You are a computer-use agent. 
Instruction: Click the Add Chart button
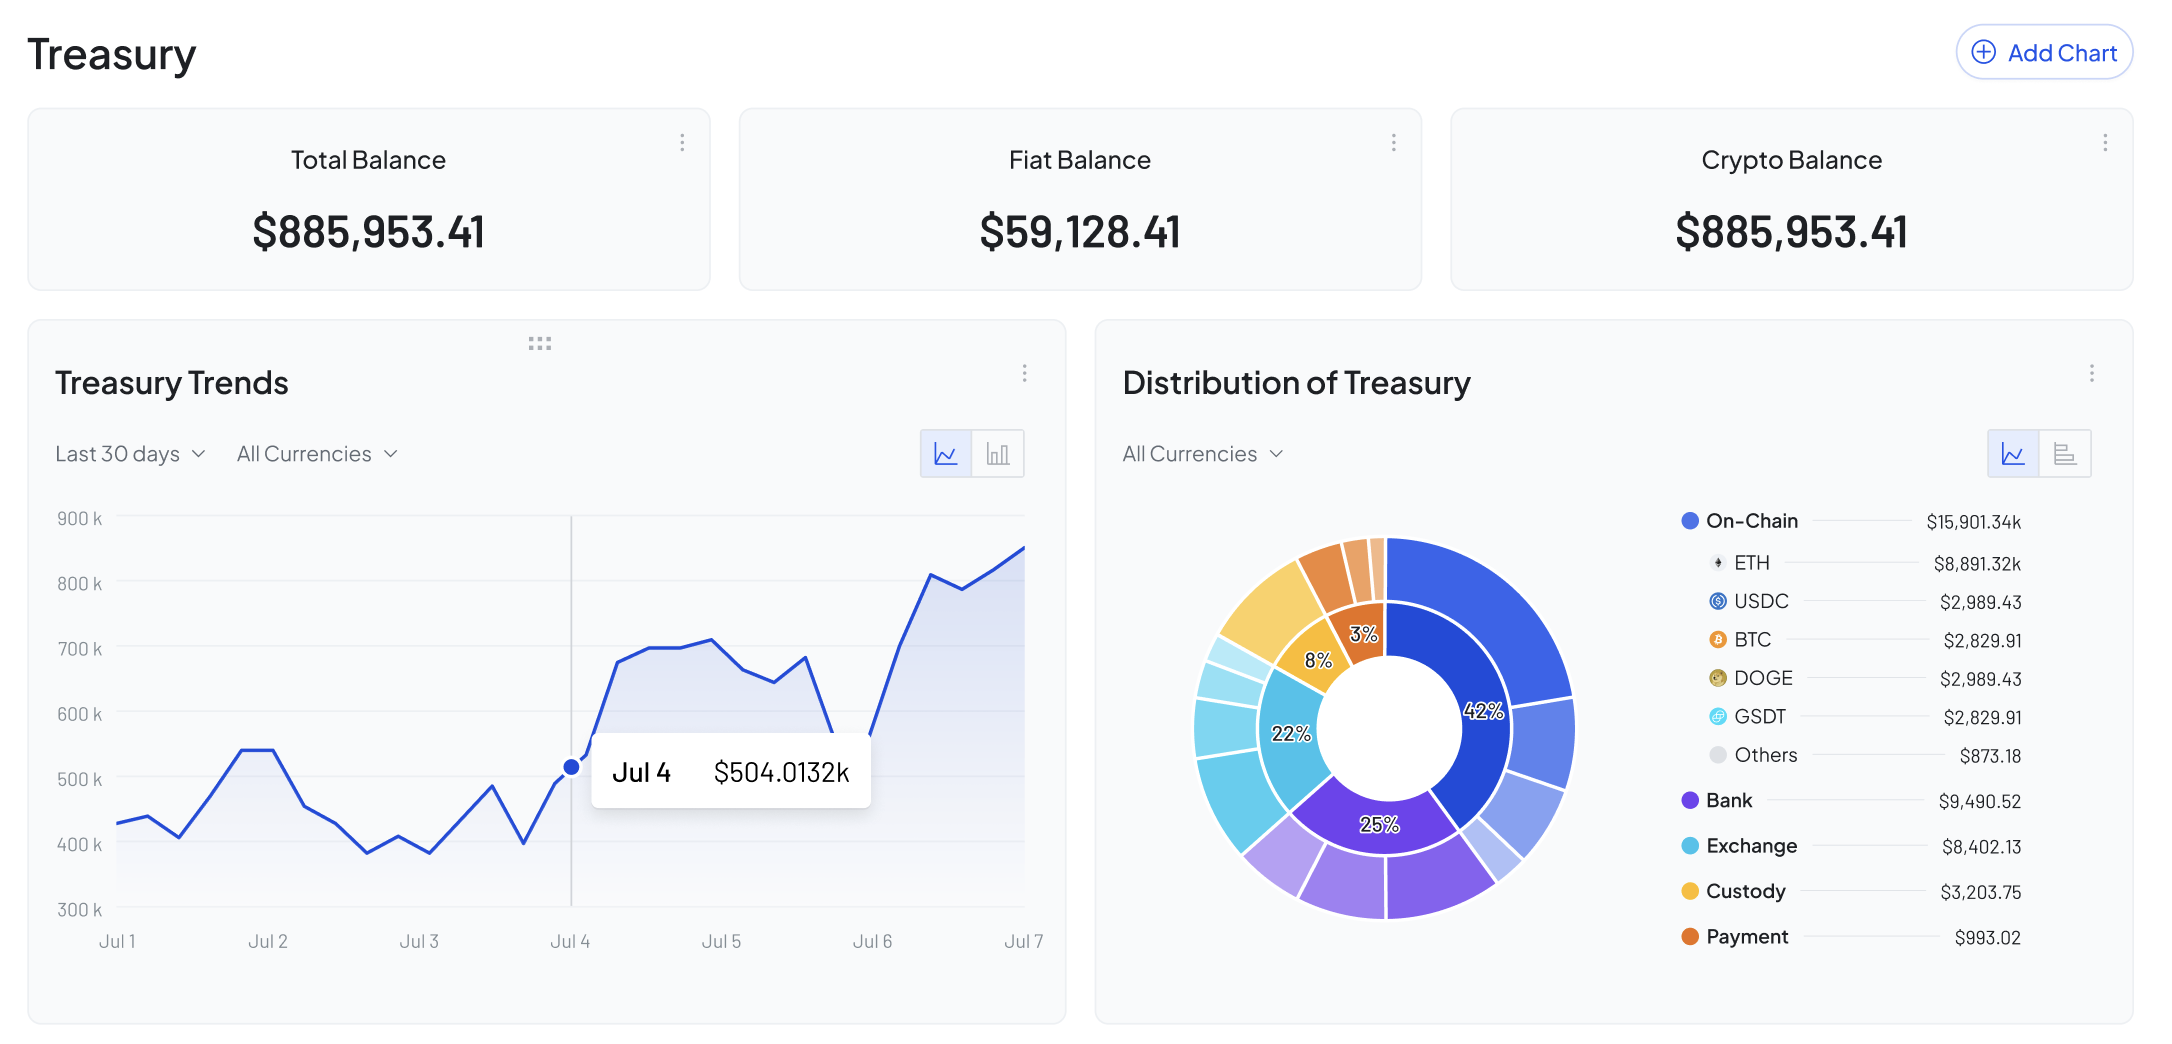tap(2044, 53)
